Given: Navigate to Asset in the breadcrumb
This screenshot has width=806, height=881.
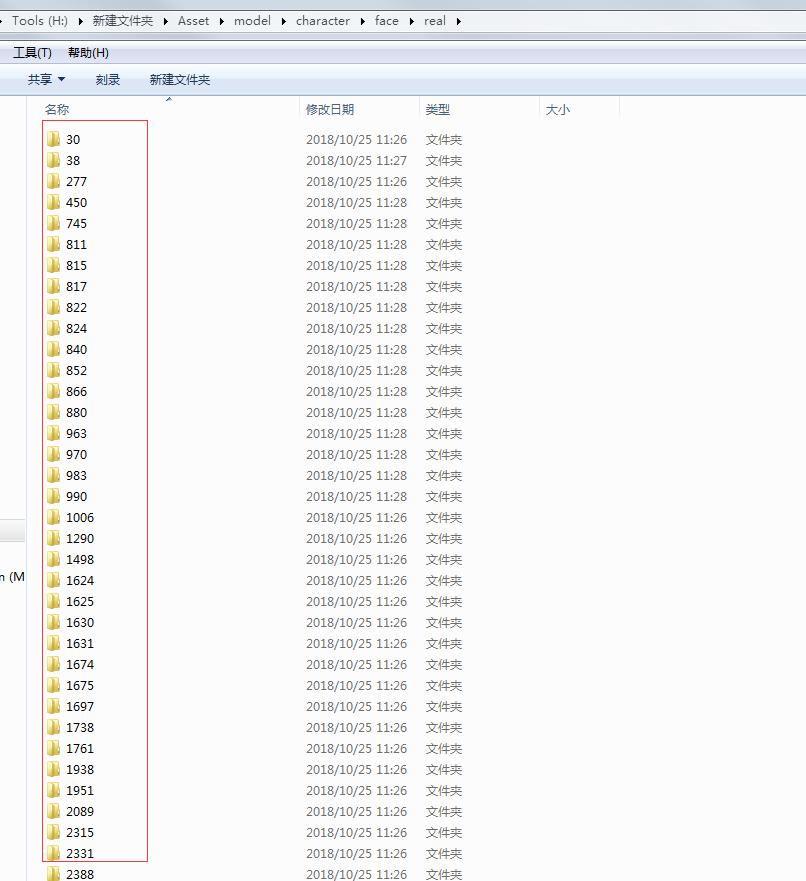Looking at the screenshot, I should 193,20.
